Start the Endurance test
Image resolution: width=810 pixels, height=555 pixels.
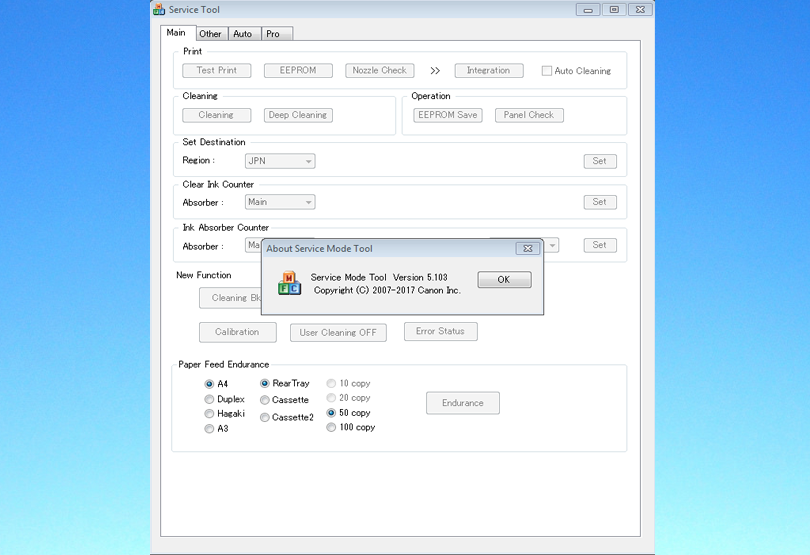(463, 403)
